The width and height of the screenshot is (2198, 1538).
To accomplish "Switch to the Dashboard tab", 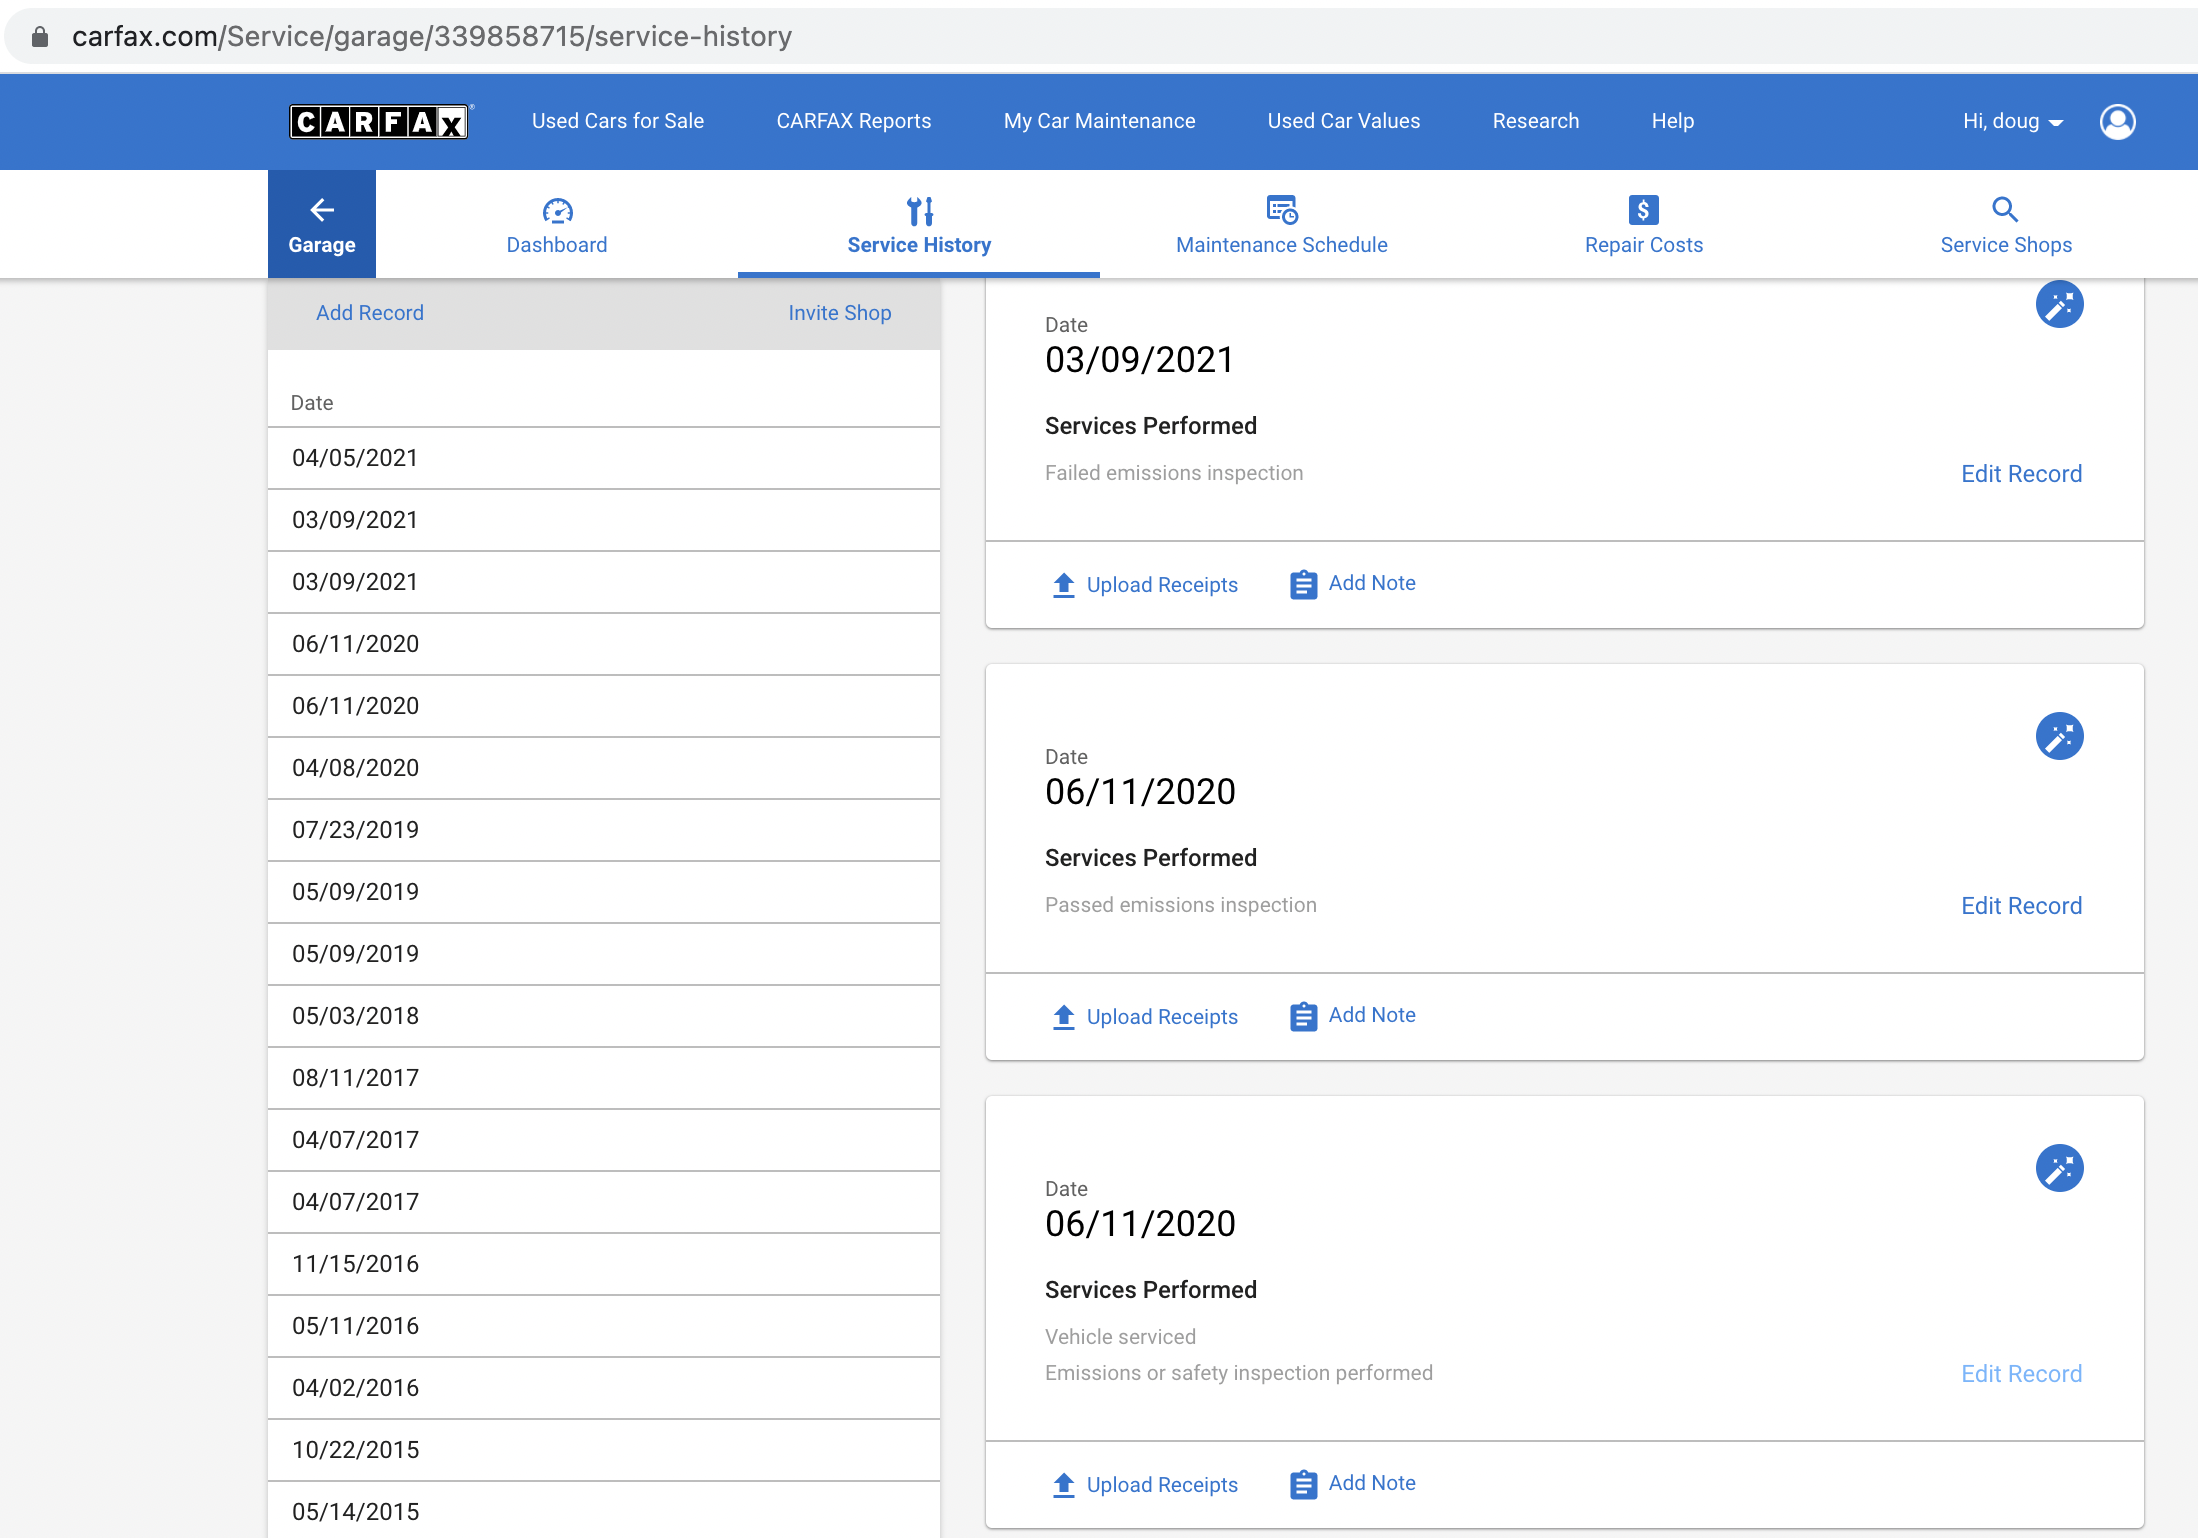I will (557, 224).
